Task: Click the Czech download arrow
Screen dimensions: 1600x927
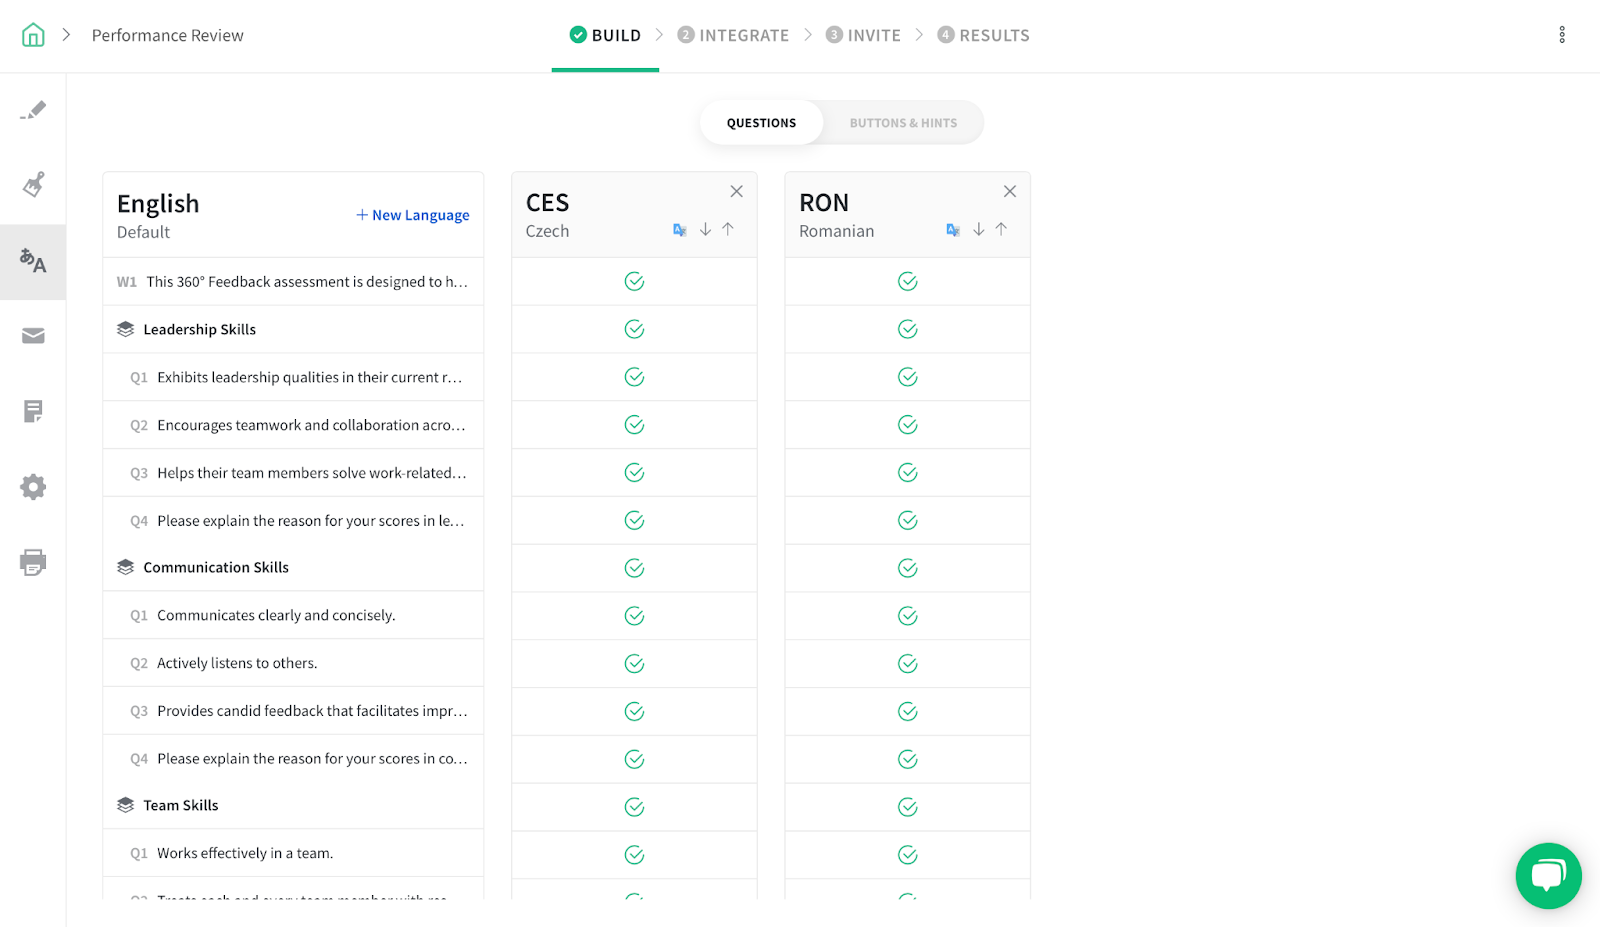Action: click(705, 229)
